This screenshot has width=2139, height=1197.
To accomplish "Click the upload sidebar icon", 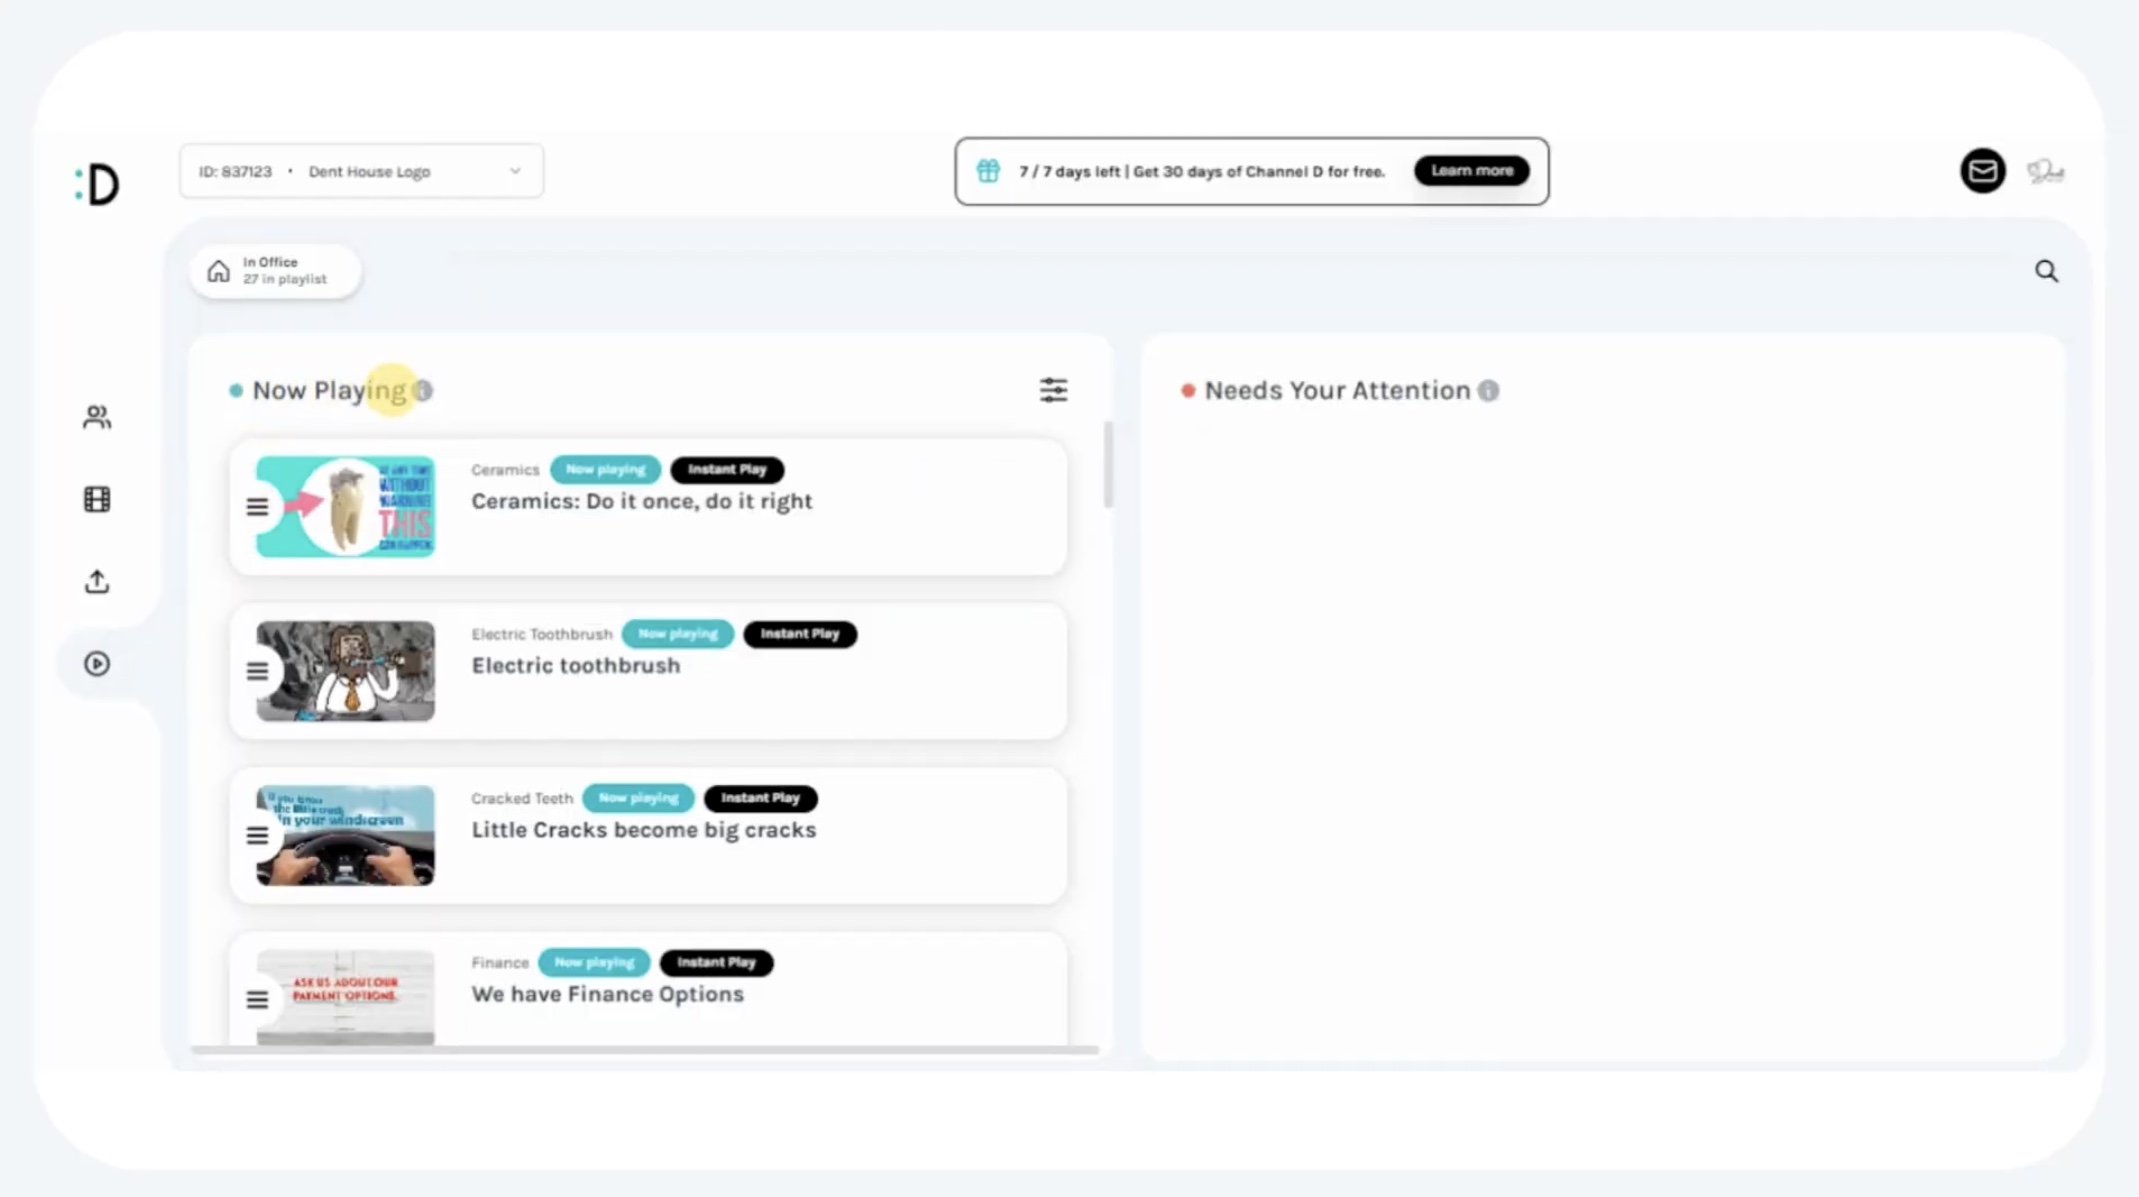I will (x=97, y=581).
